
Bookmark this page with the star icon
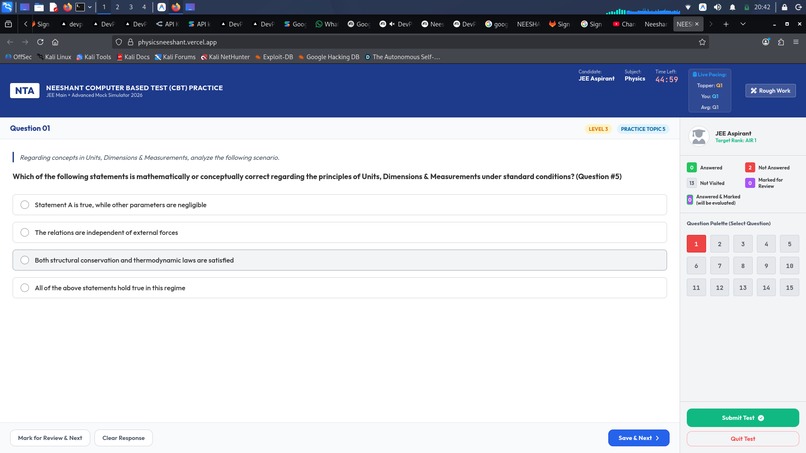pyautogui.click(x=702, y=42)
